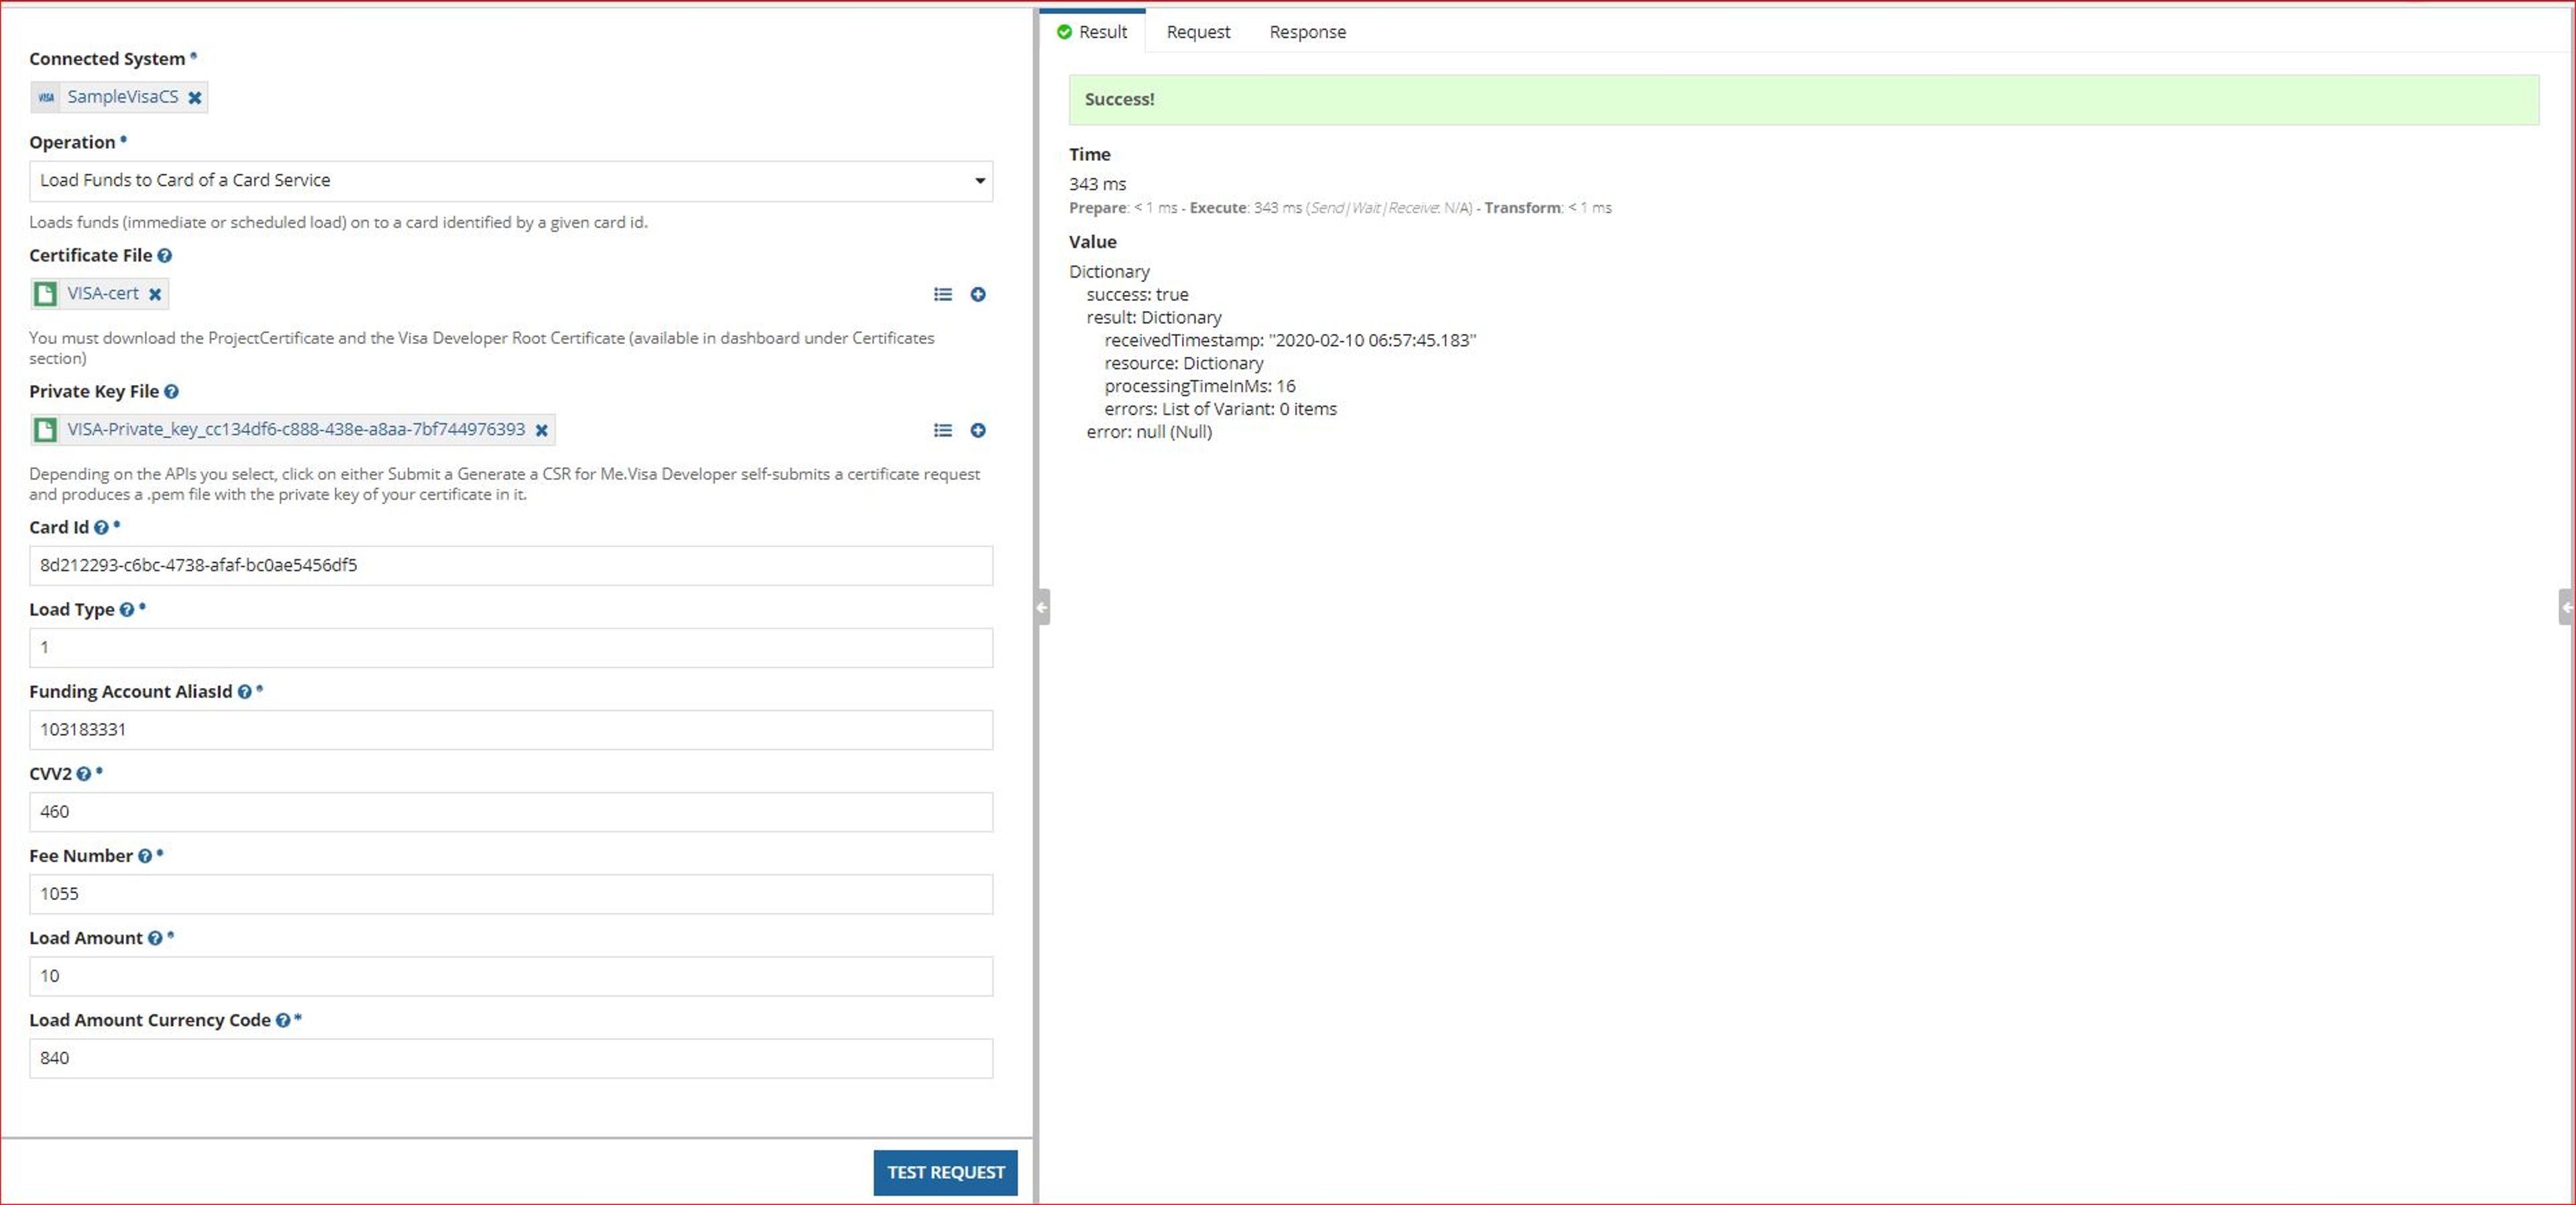Click the Visa logo icon beside SampleVisaCS
Screen dimensions: 2576x1205
pyautogui.click(x=46, y=98)
